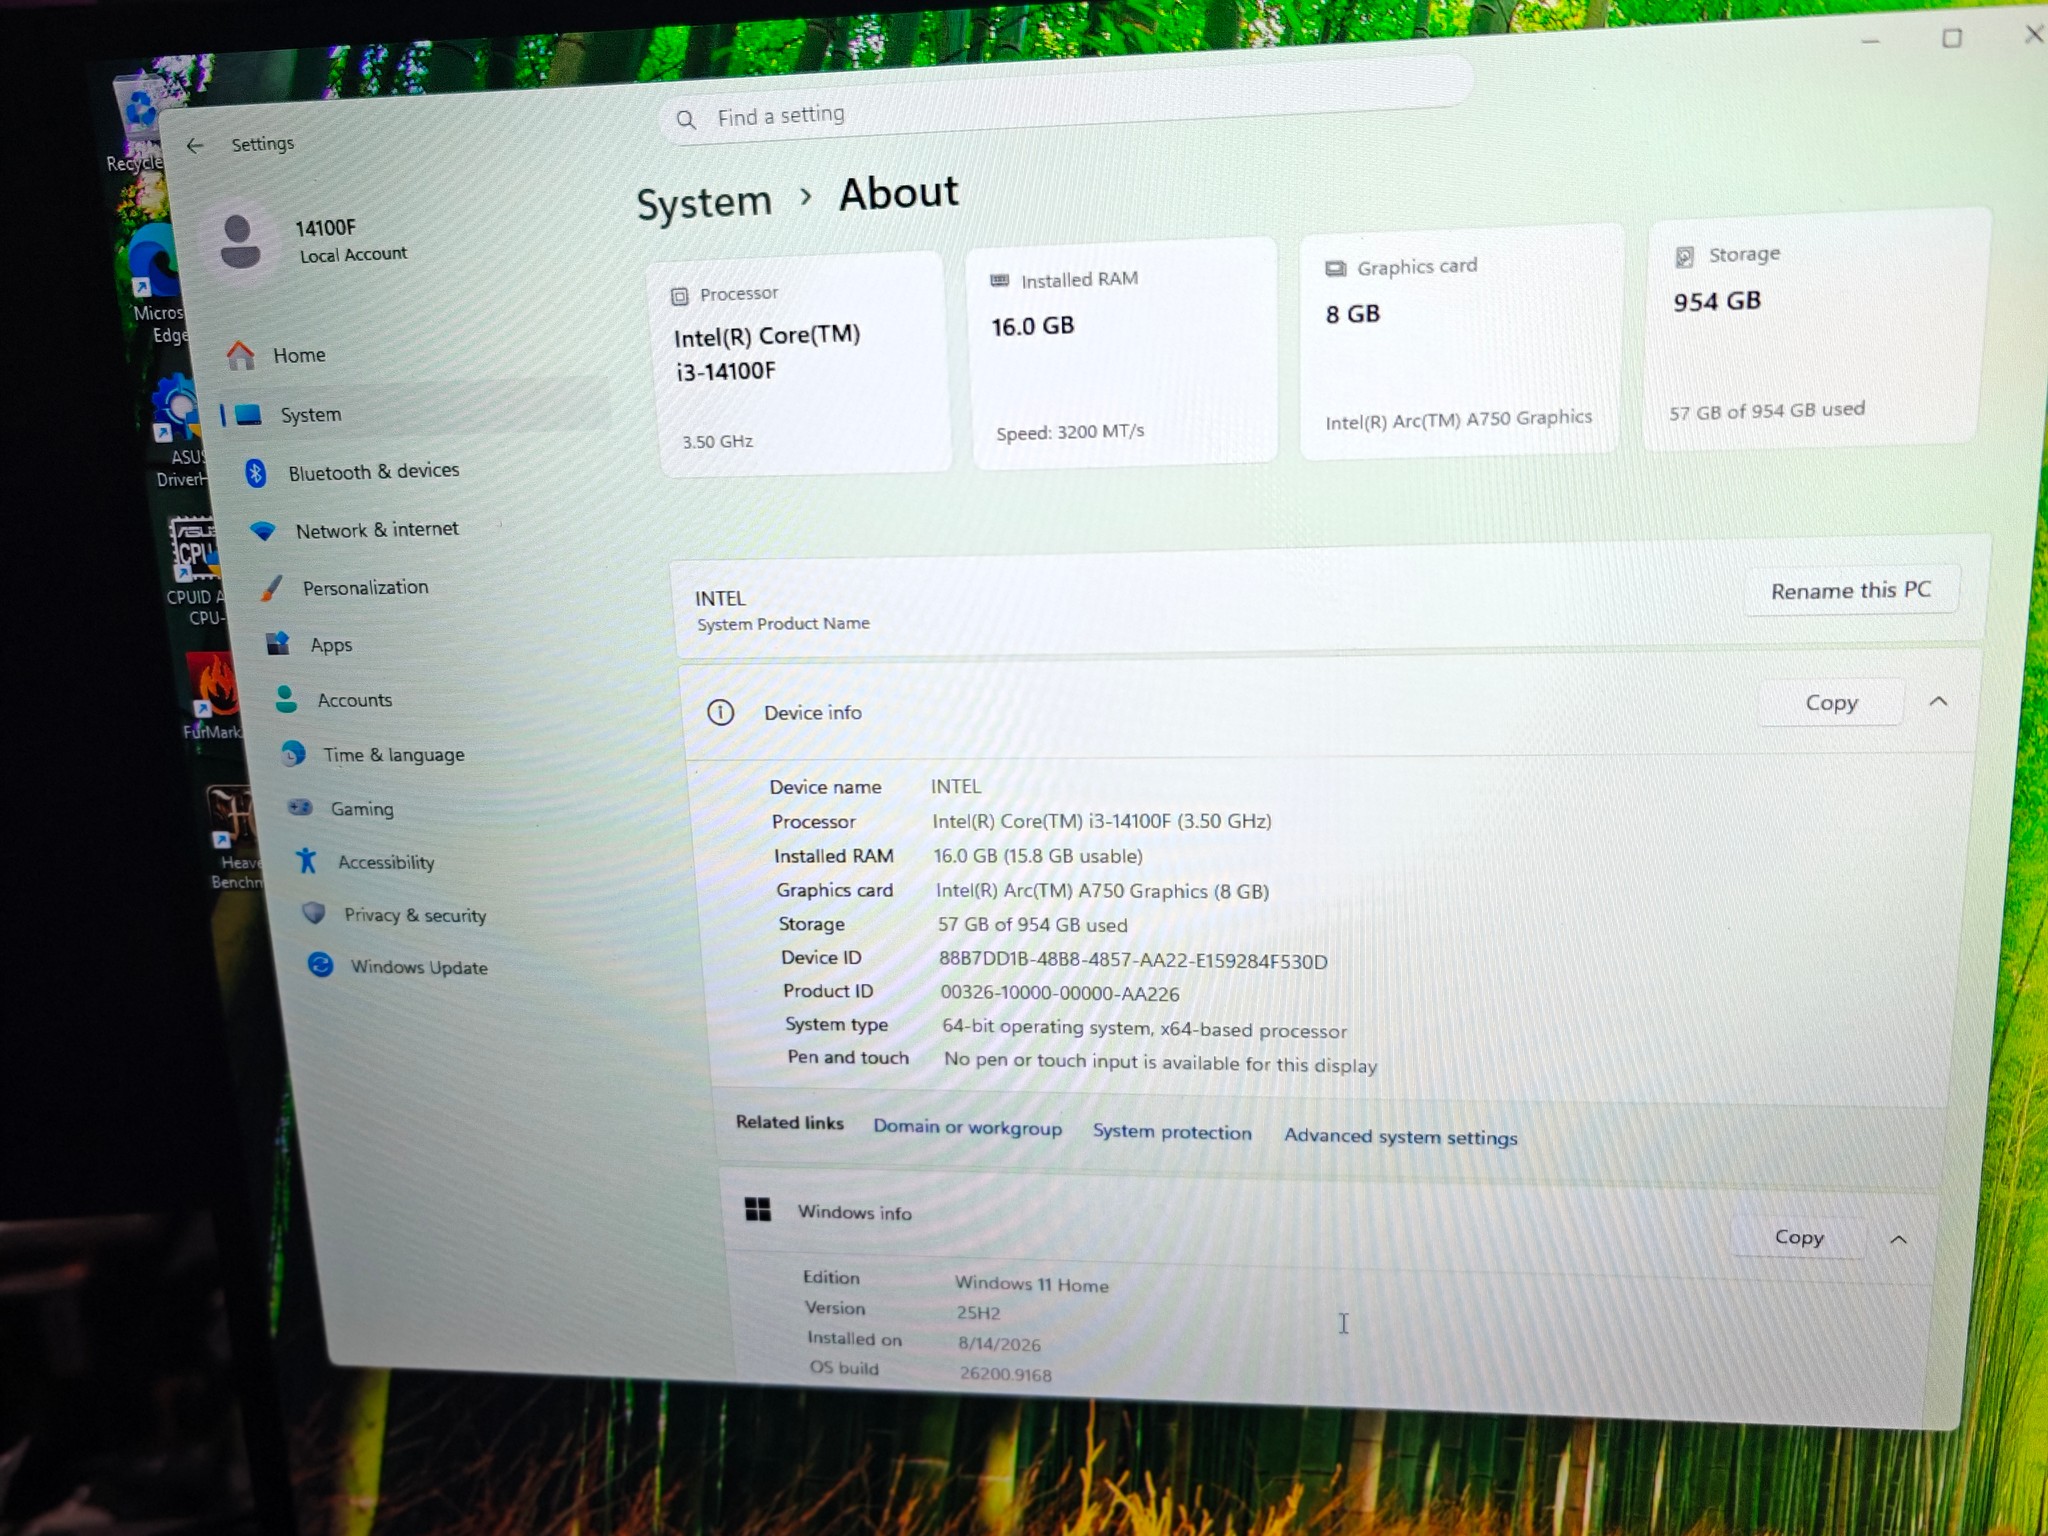Open Bluetooth & devices settings
Image resolution: width=2048 pixels, height=1536 pixels.
click(373, 472)
